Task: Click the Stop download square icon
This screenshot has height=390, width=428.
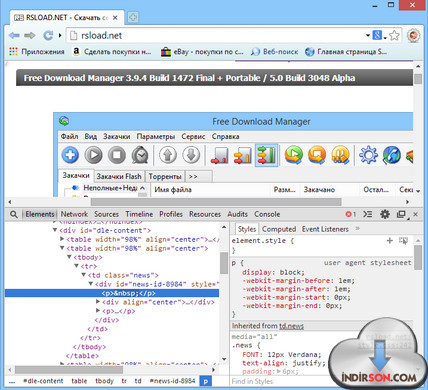Action: (x=117, y=155)
